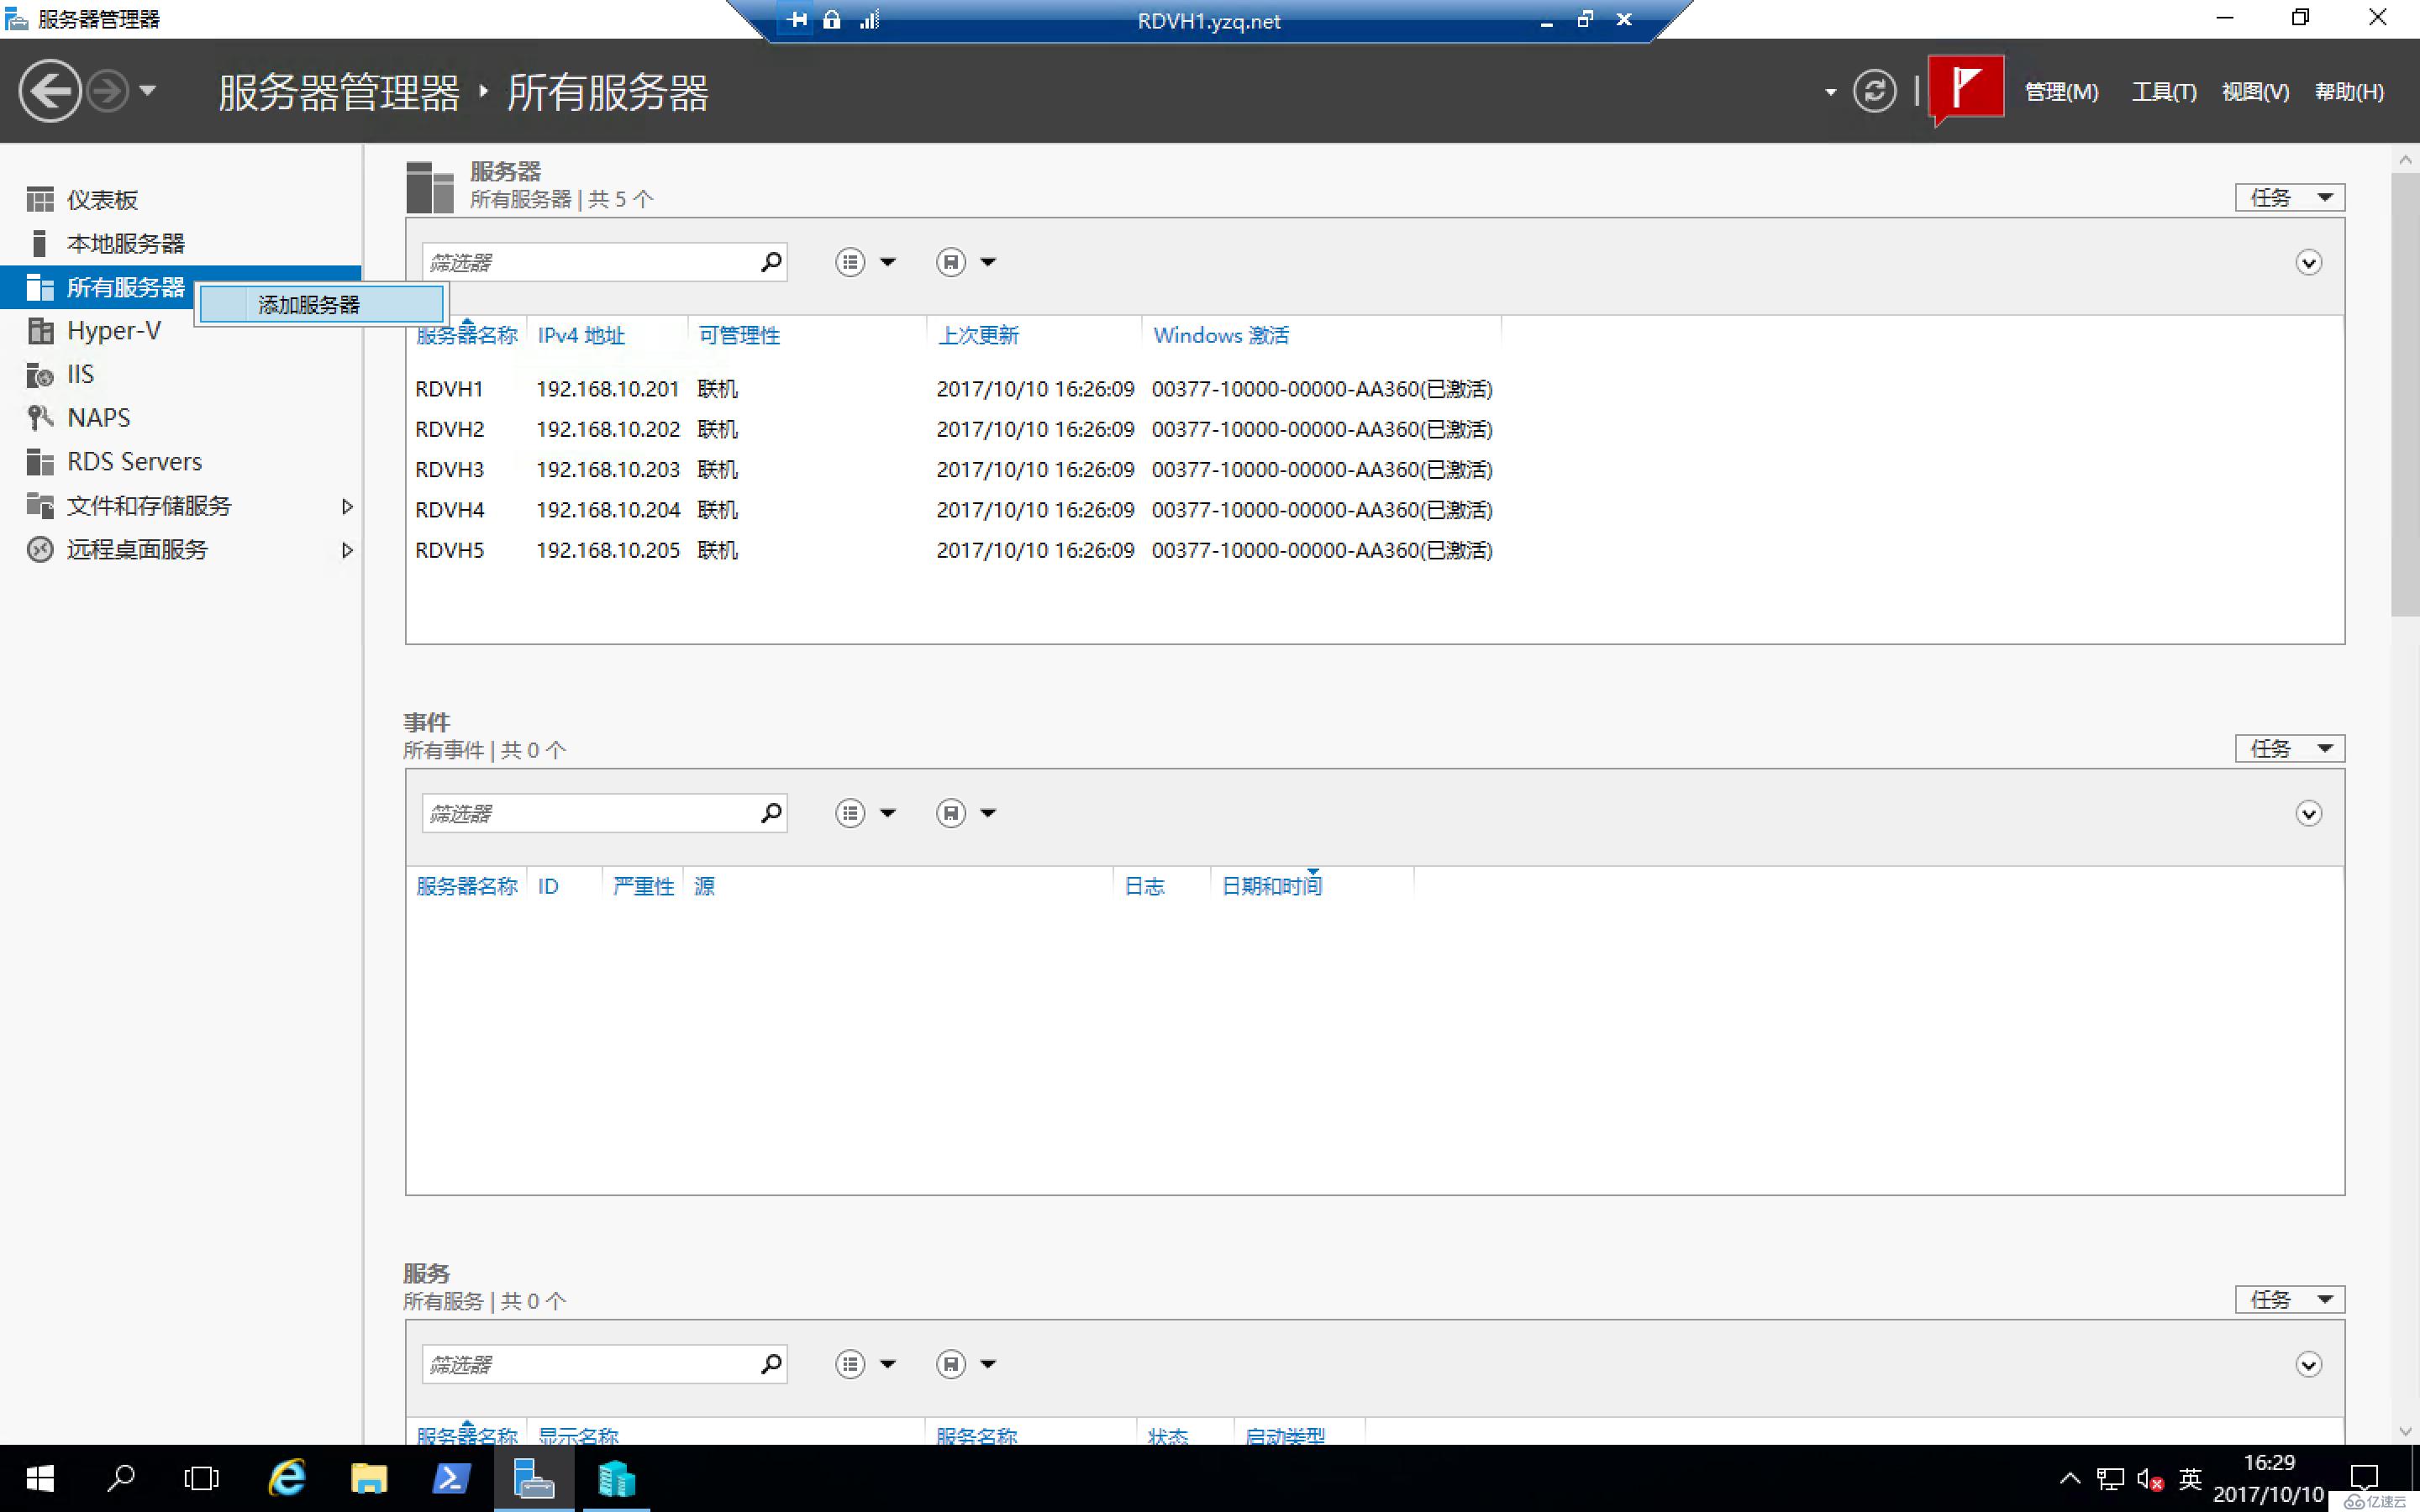Open the 视图(V) menu
The height and width of the screenshot is (1512, 2420).
[x=2255, y=92]
